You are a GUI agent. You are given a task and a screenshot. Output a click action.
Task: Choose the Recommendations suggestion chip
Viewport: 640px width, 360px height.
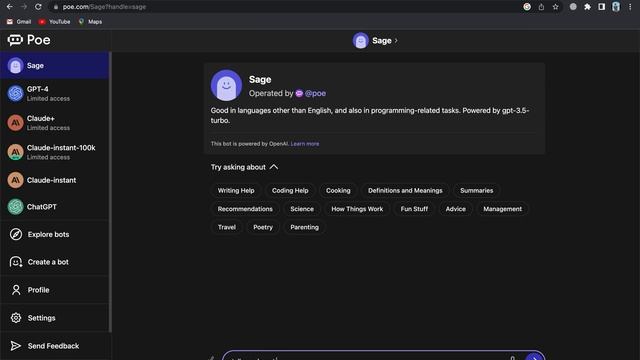245,209
